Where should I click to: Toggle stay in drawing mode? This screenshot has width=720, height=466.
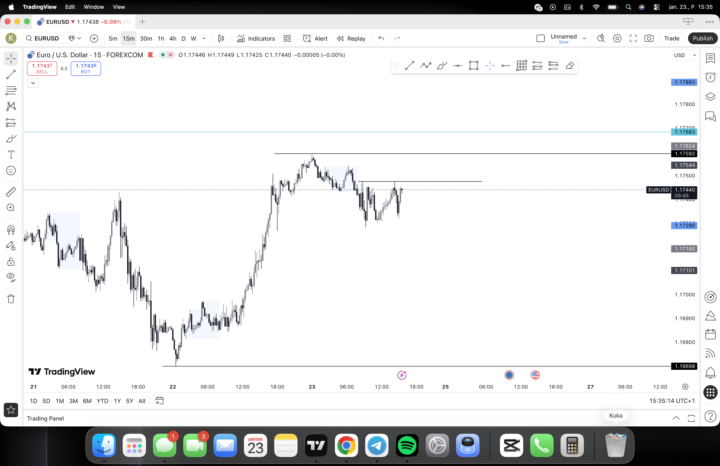click(11, 246)
